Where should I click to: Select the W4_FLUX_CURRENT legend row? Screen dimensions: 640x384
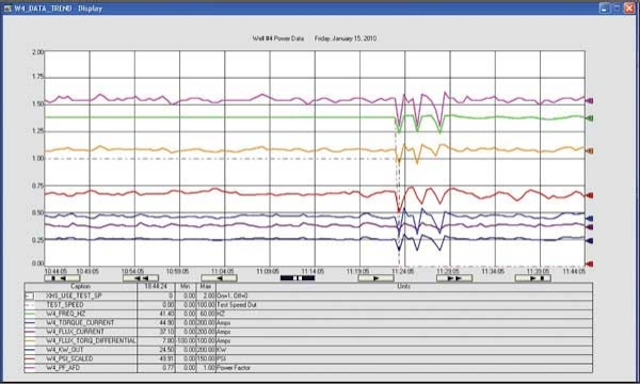pos(308,332)
